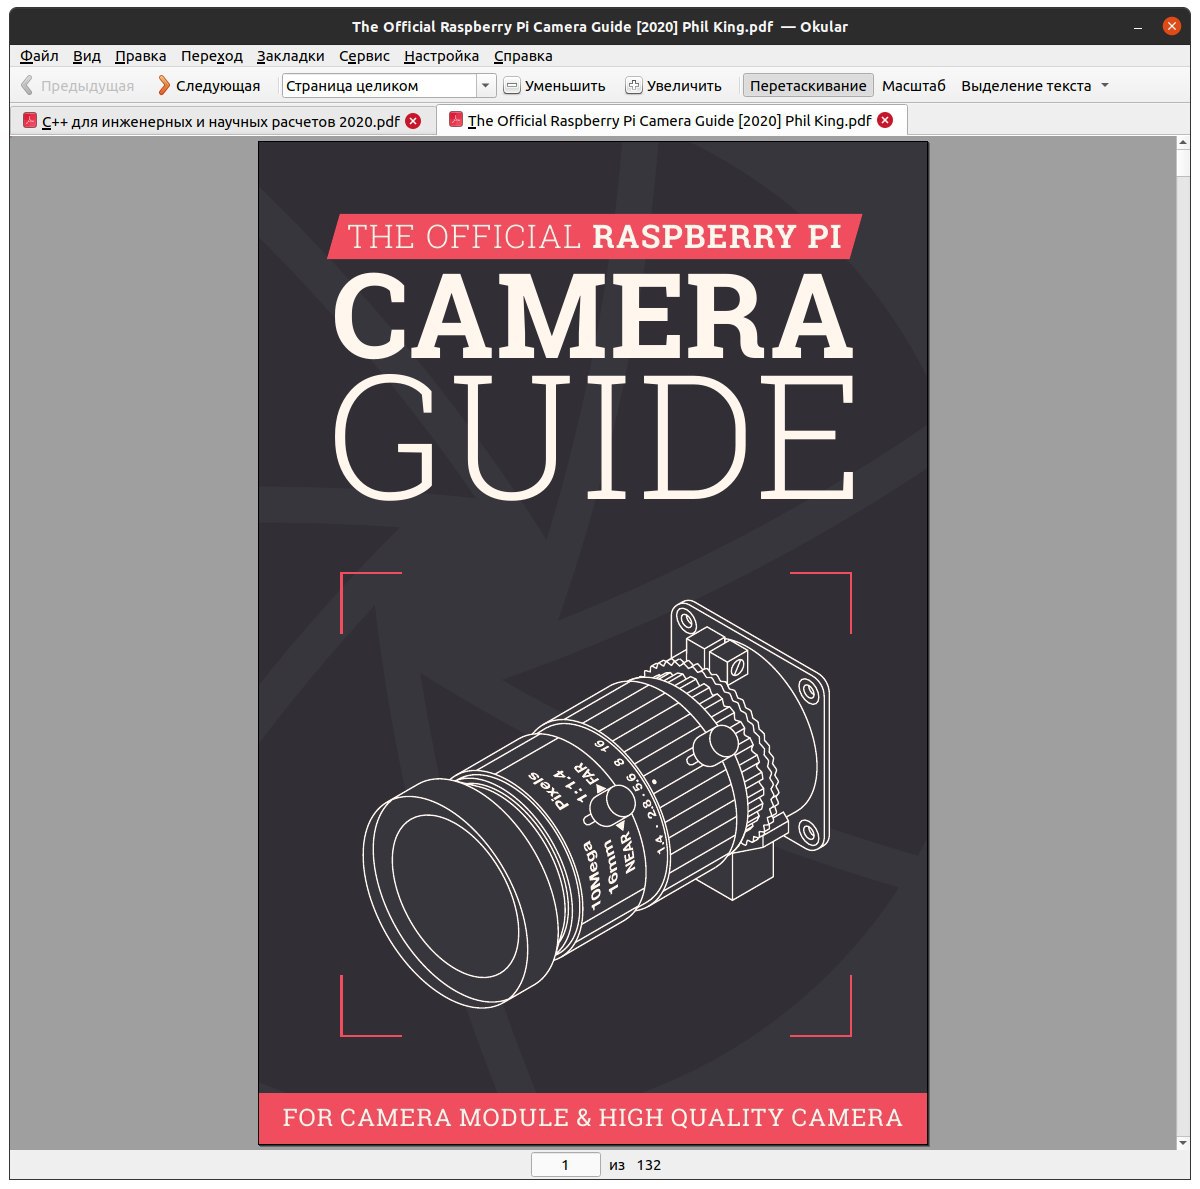Select the Масштаб zoom tool

[x=914, y=86]
